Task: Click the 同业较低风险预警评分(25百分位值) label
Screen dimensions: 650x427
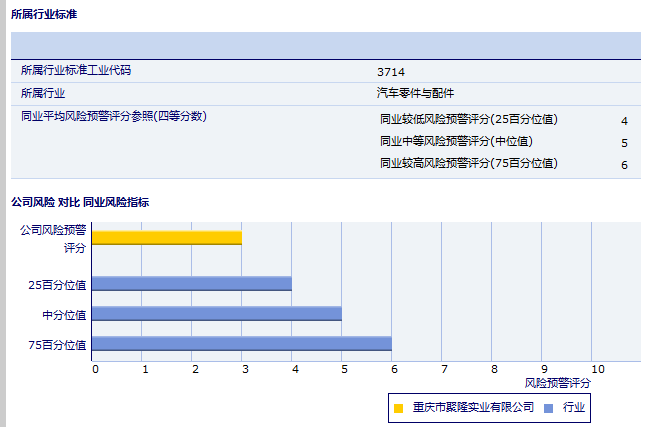Action: (469, 120)
